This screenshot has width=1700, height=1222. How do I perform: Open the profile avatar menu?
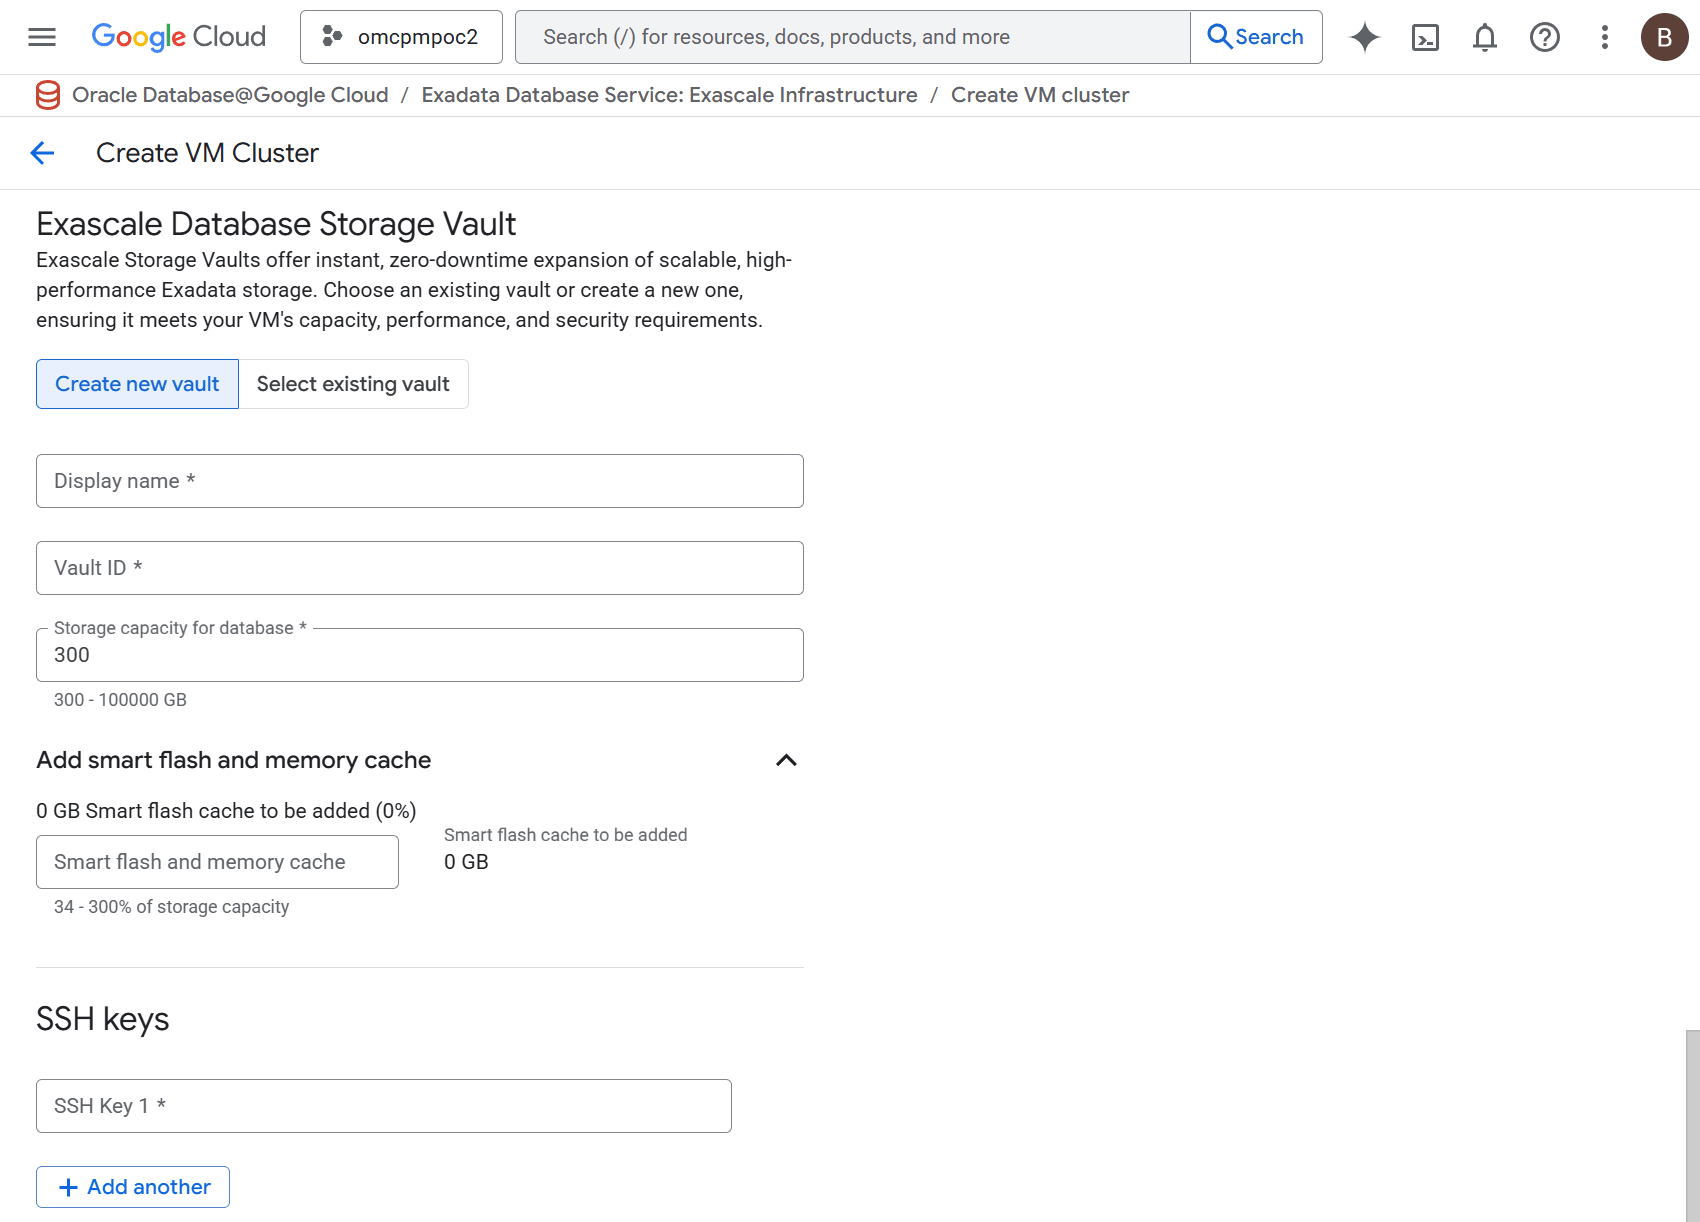[1664, 37]
